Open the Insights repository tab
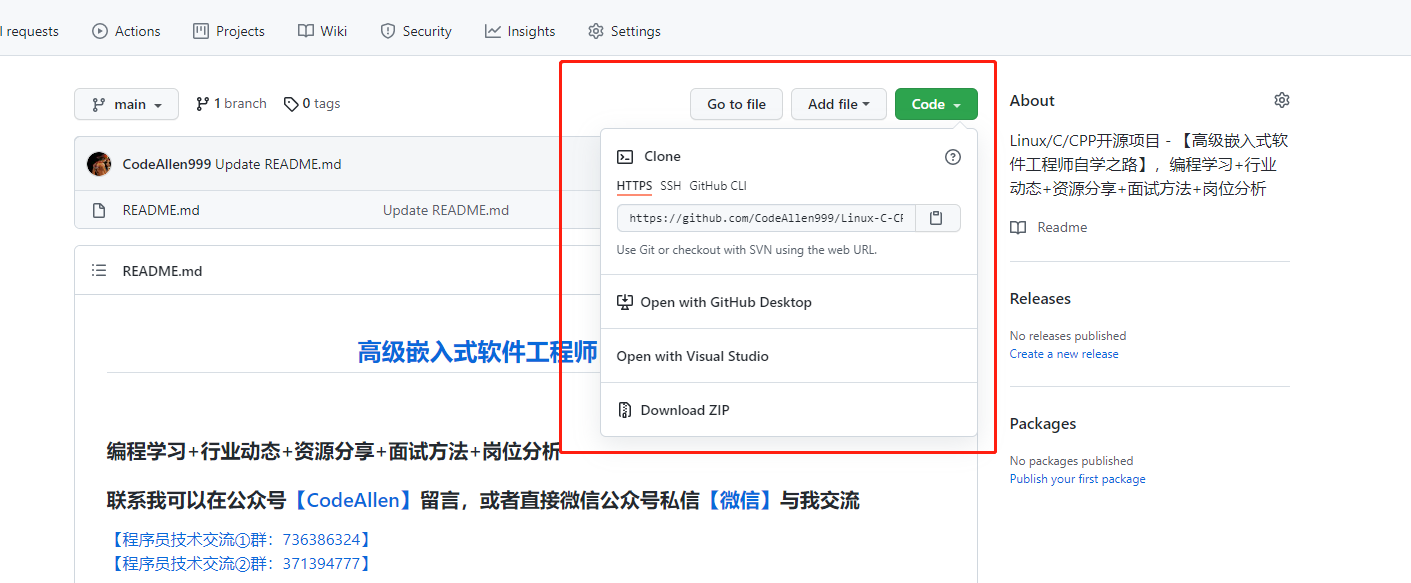Image resolution: width=1411 pixels, height=583 pixels. click(520, 31)
